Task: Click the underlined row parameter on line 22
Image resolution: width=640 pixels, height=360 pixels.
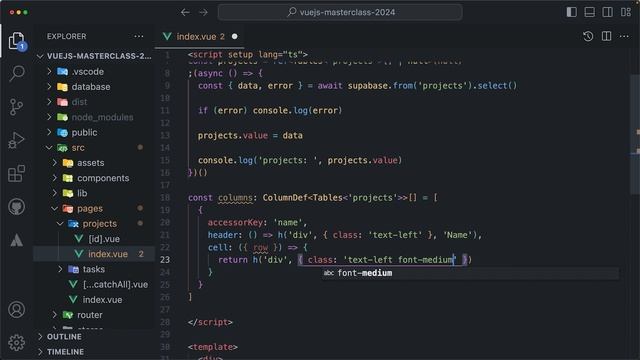Action: point(260,248)
